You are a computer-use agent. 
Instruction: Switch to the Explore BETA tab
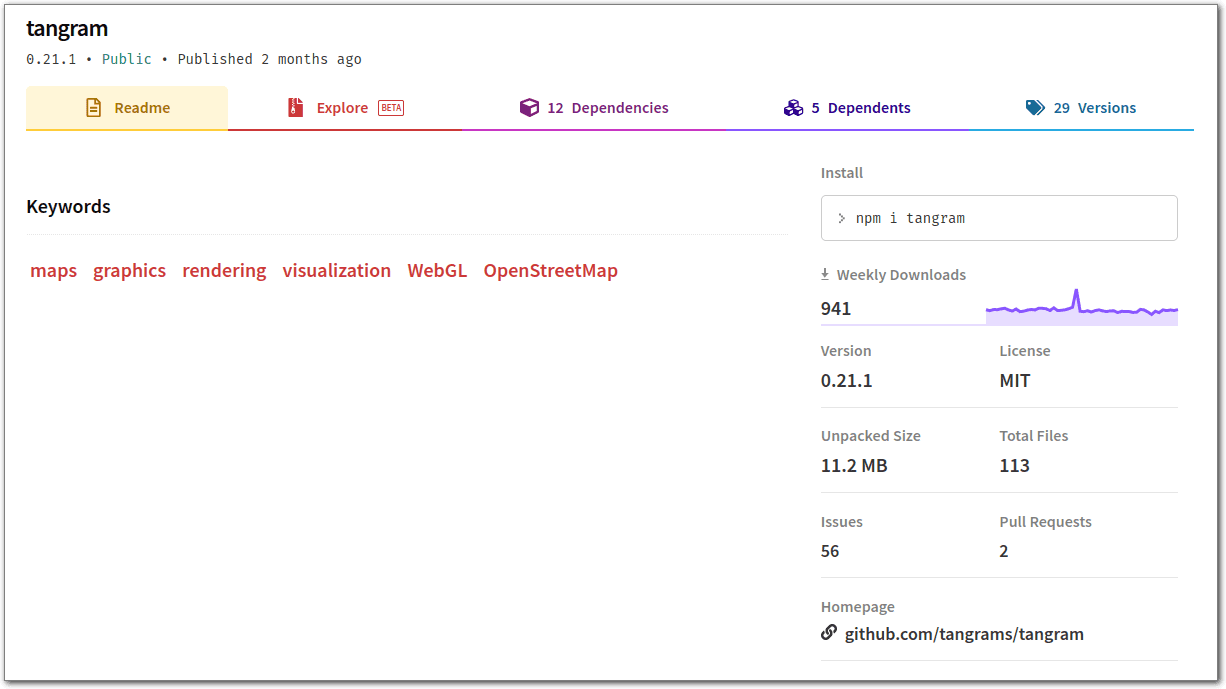point(345,108)
